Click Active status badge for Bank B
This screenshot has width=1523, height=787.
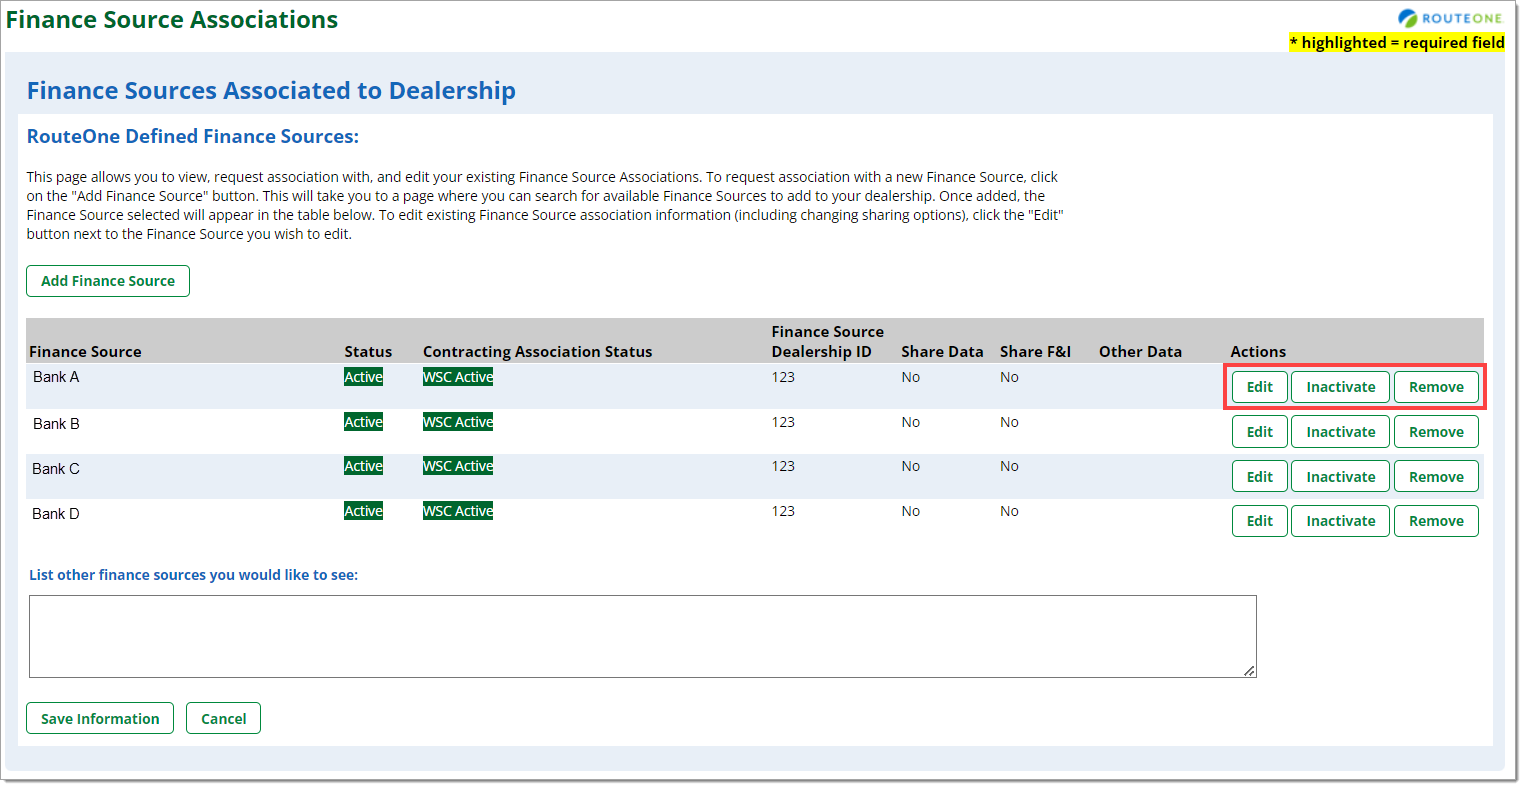[x=363, y=422]
